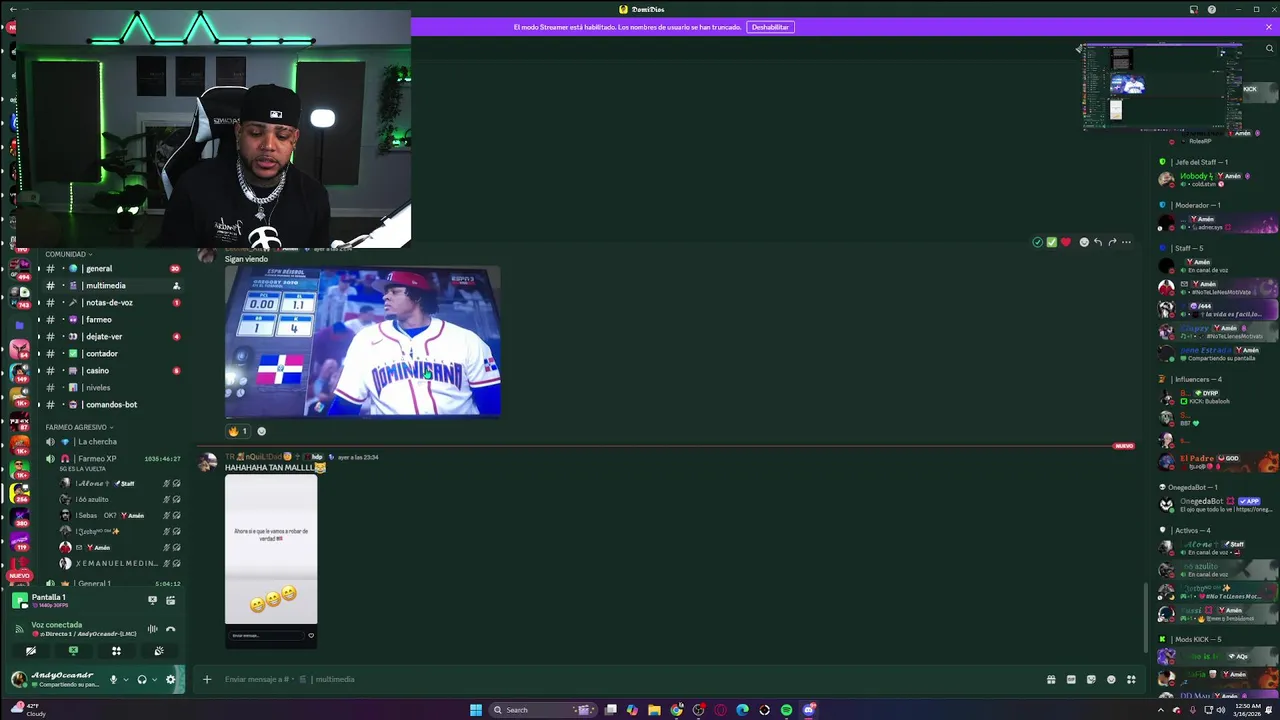Open Pantalla 1 stream settings icon
This screenshot has height=720, width=1280.
tap(170, 600)
